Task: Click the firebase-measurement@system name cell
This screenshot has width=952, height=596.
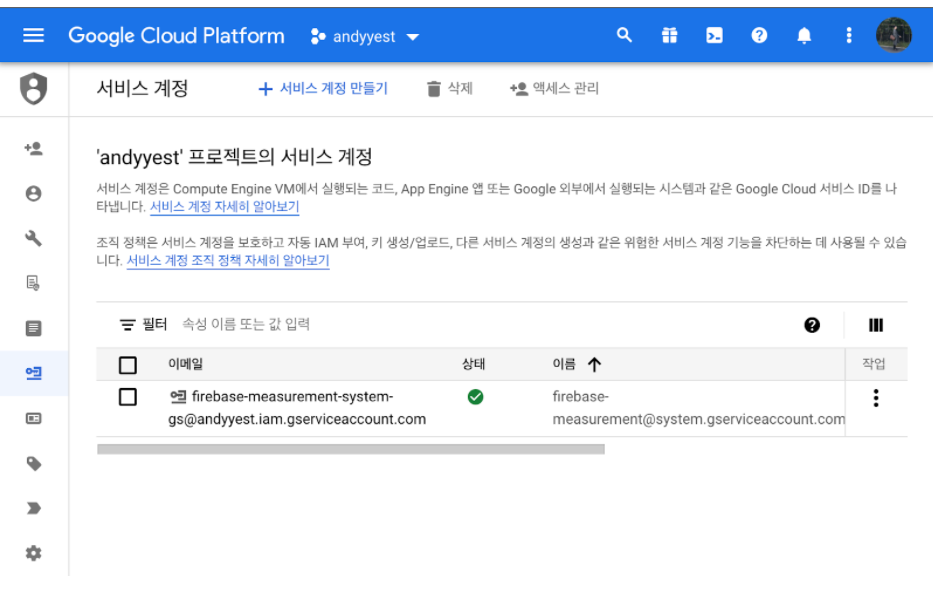Action: coord(698,408)
